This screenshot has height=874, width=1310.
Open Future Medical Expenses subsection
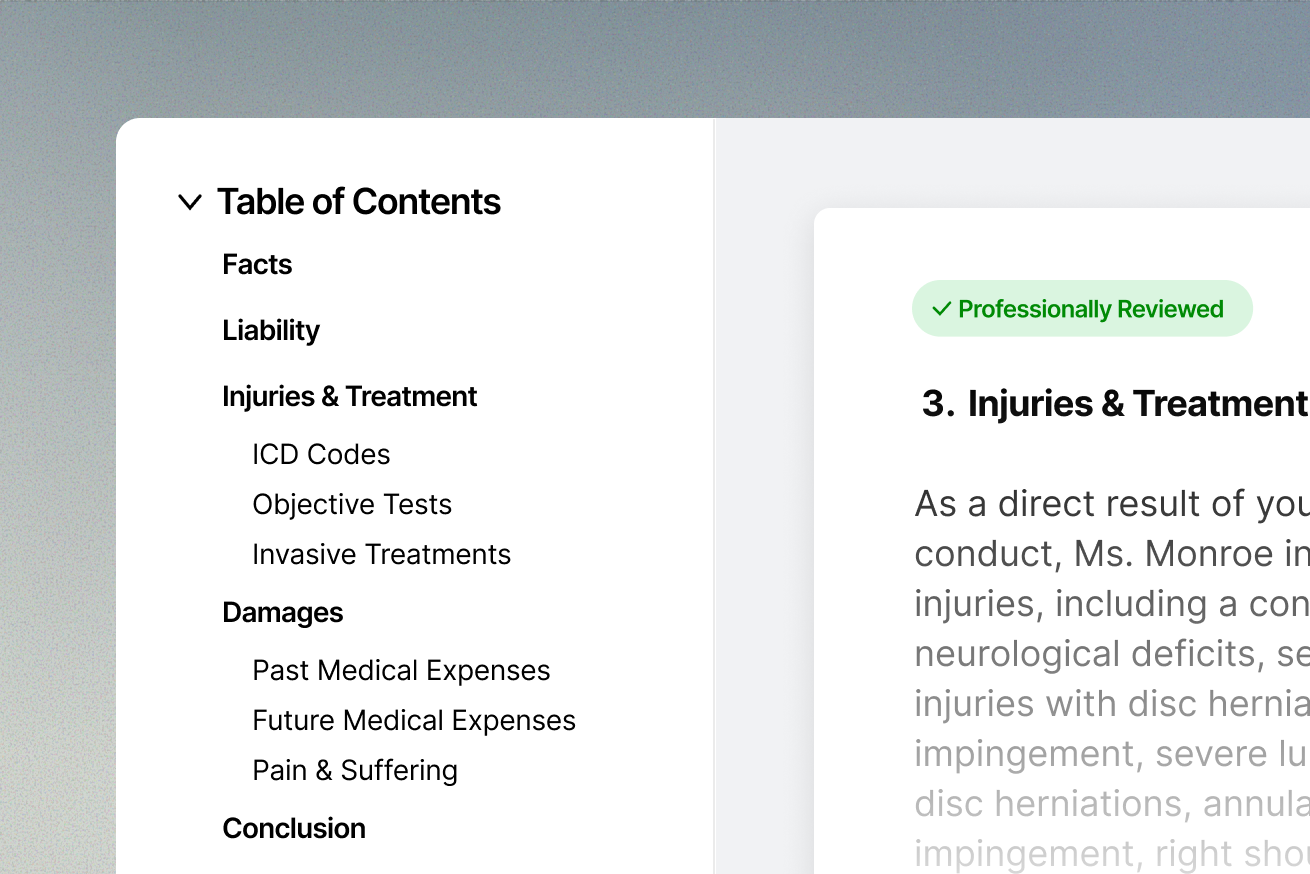(414, 721)
